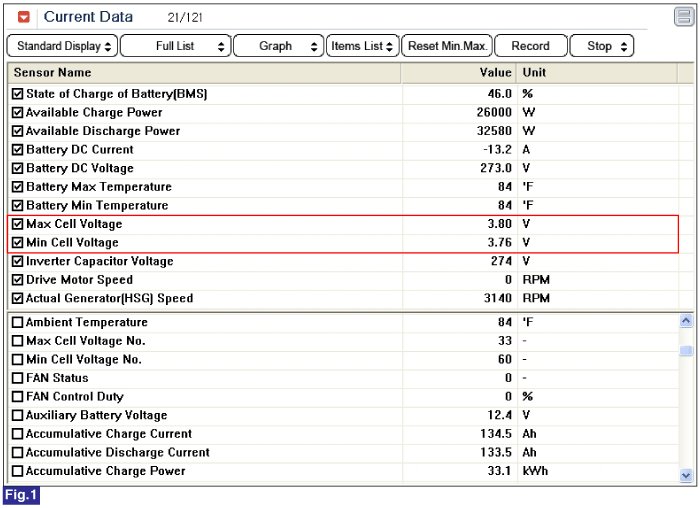The width and height of the screenshot is (700, 508).
Task: Click the Value column header
Action: [459, 73]
